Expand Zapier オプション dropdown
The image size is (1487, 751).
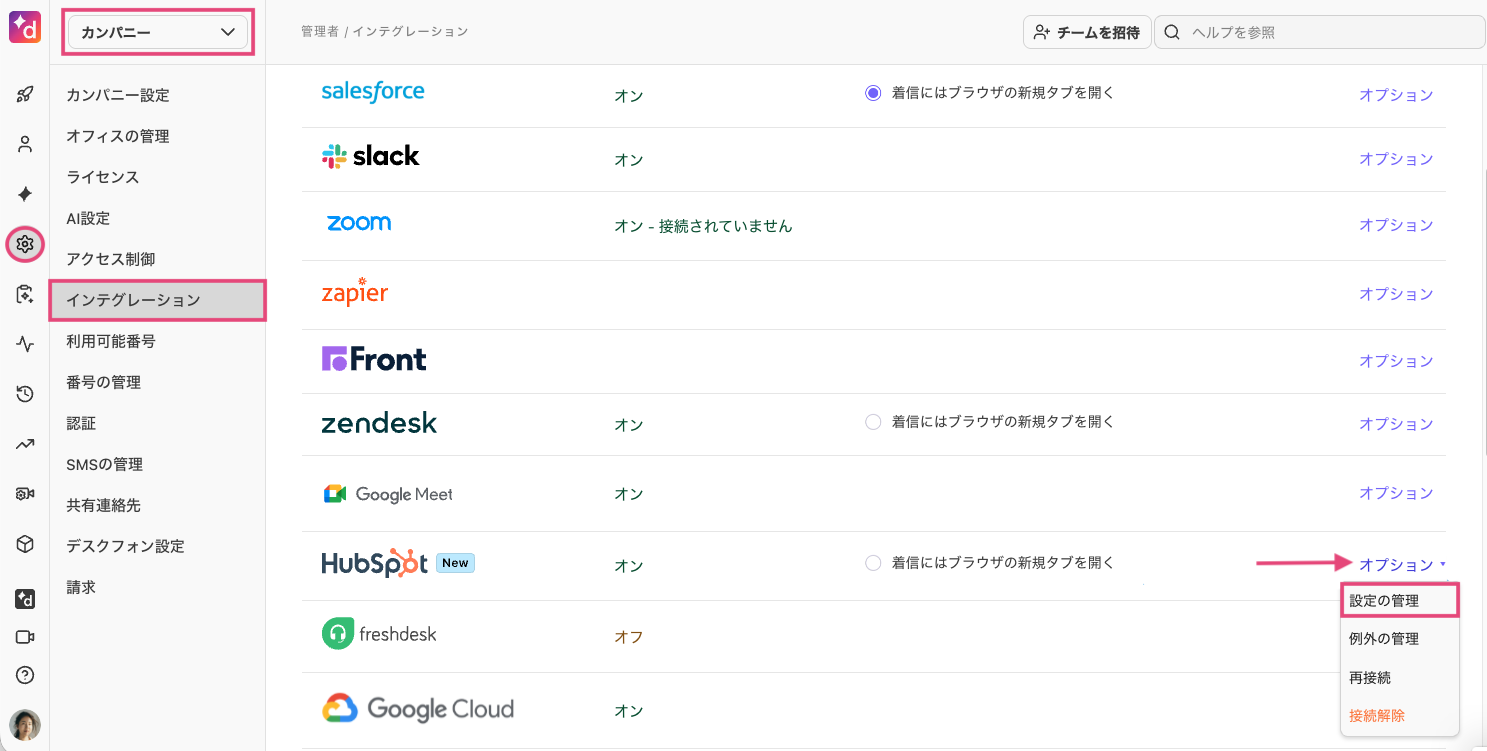(x=1396, y=294)
